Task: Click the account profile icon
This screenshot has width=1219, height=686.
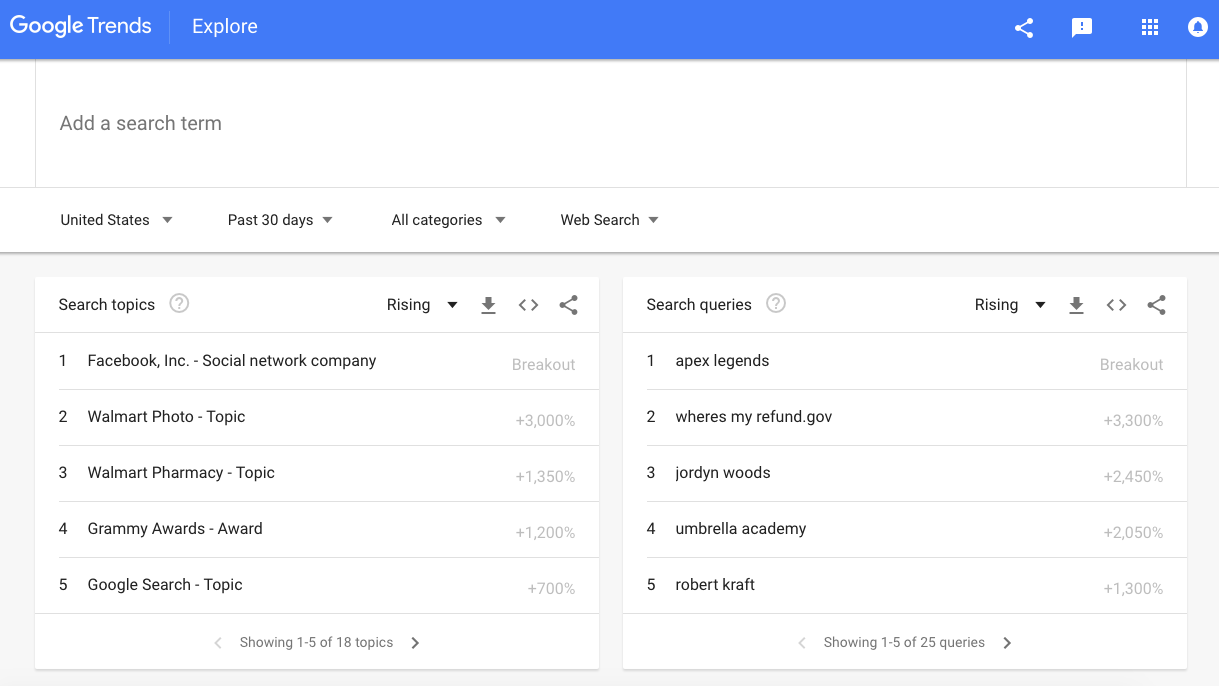Action: [1197, 27]
